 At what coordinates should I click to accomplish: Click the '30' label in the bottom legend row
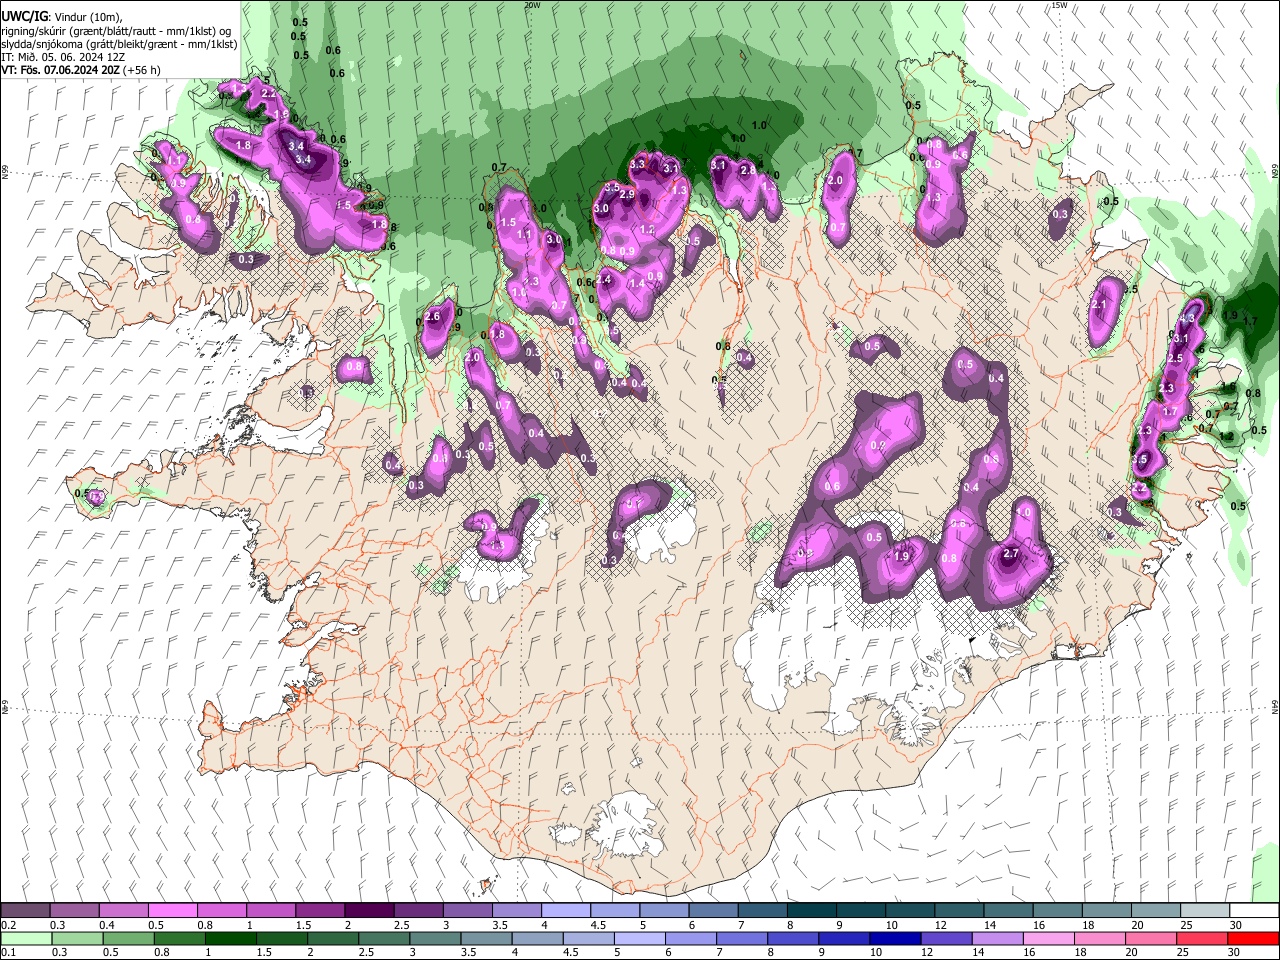(1233, 952)
